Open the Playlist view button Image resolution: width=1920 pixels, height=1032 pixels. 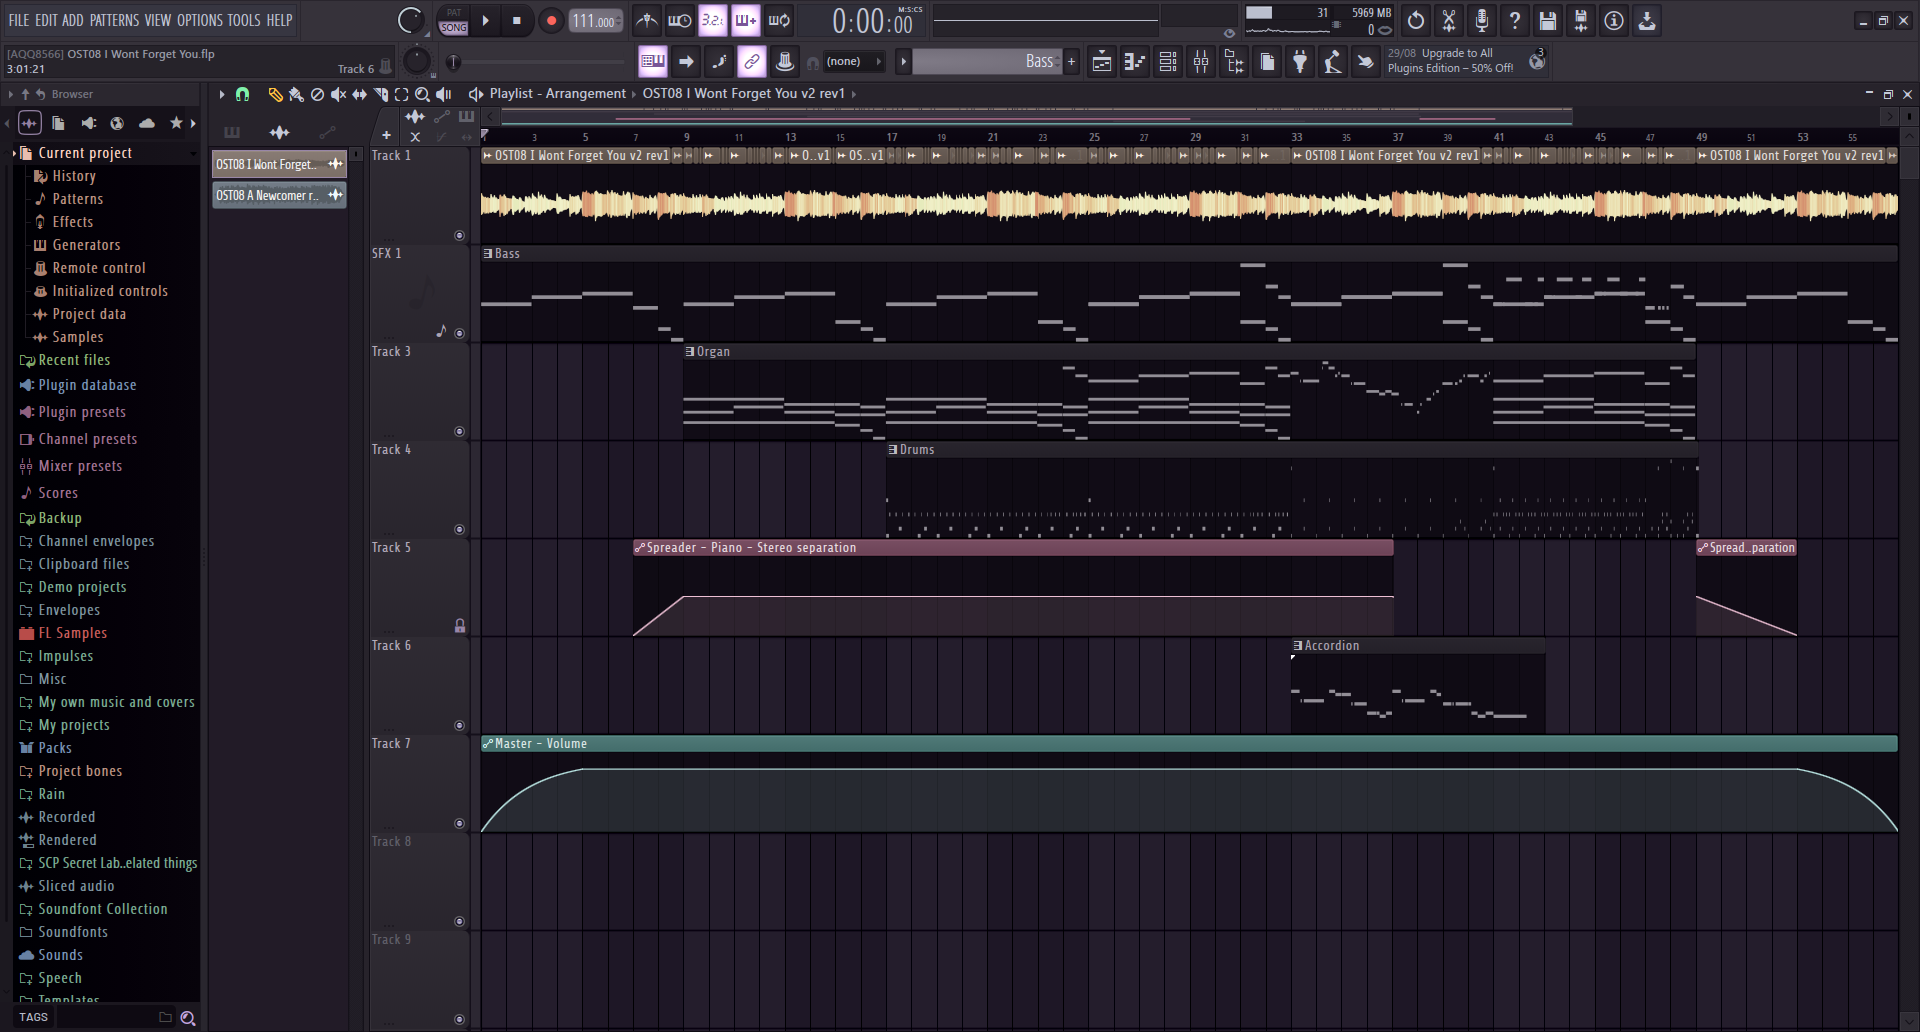[x=1101, y=62]
